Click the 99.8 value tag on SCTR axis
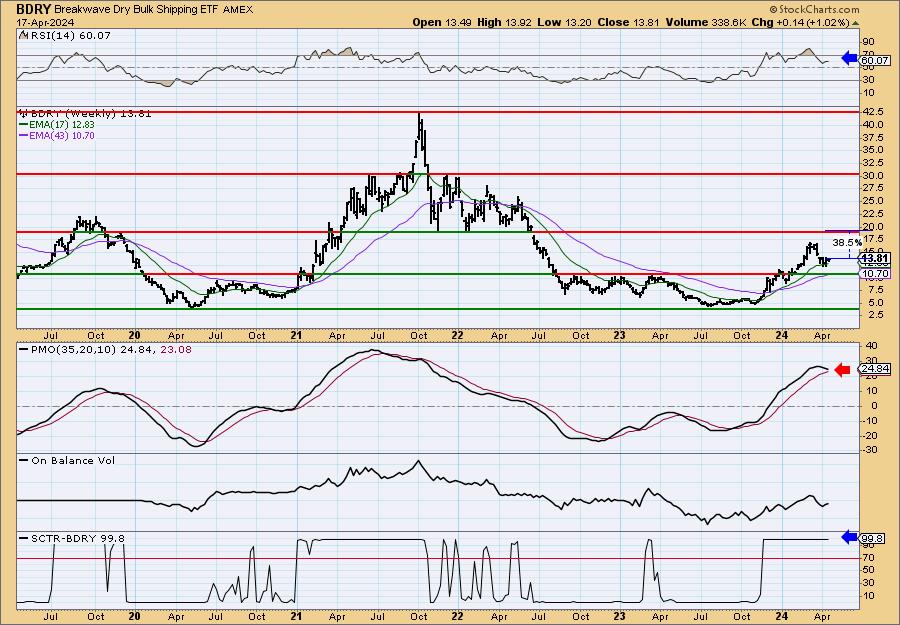The image size is (900, 625). (x=873, y=539)
